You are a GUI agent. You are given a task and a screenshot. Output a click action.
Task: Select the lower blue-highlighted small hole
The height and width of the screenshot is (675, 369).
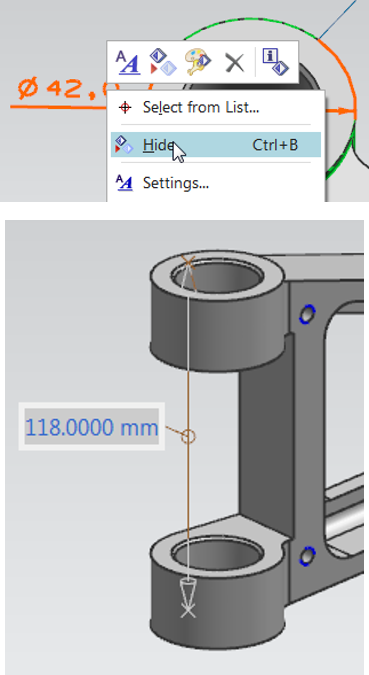tap(307, 556)
